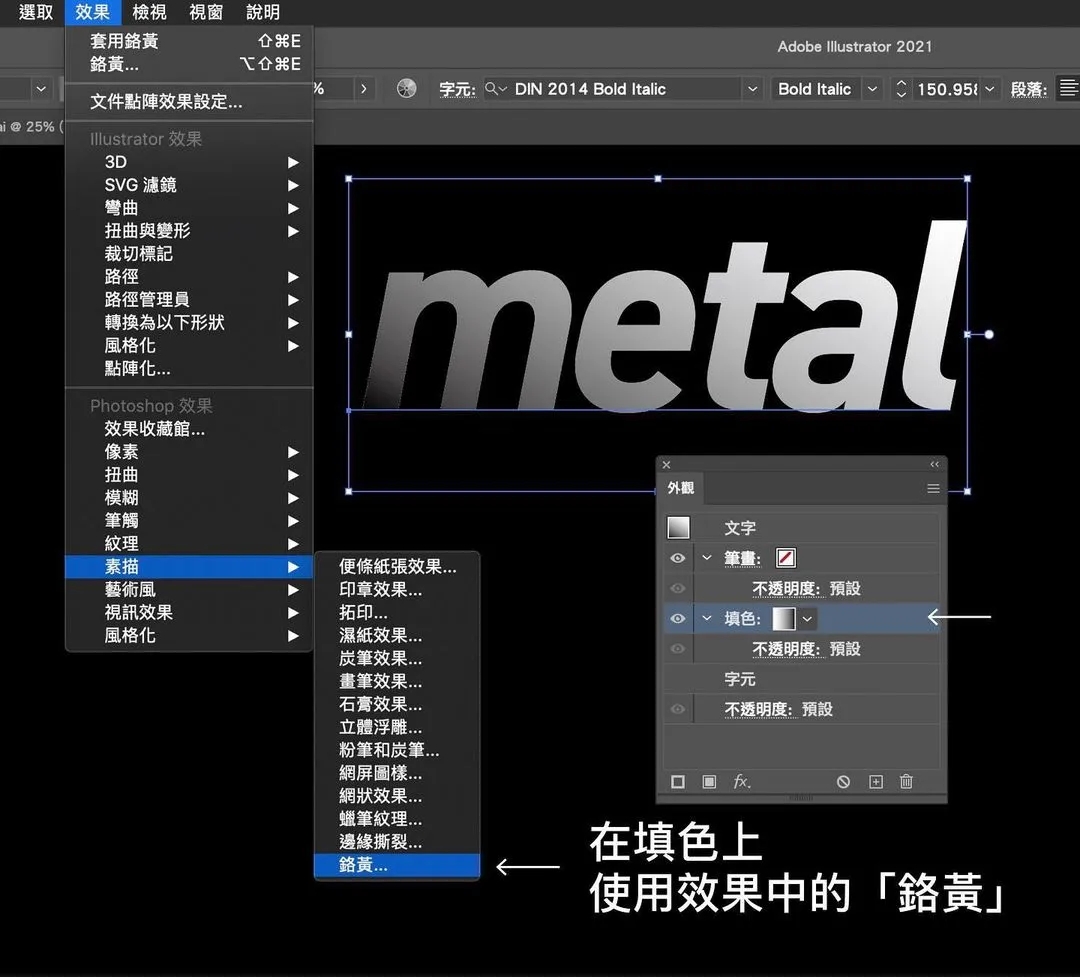The width and height of the screenshot is (1080, 977).
Task: Close the 外觀 panel with X icon
Action: [666, 465]
